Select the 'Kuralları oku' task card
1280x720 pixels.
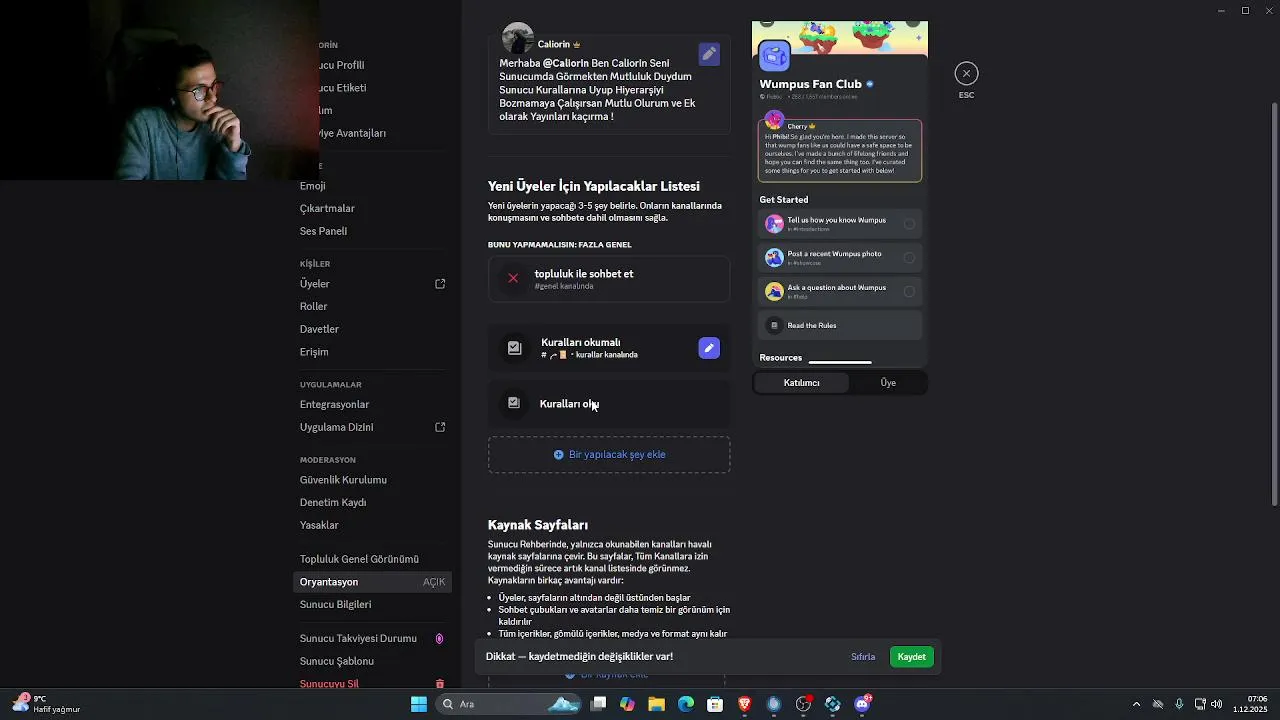click(609, 403)
